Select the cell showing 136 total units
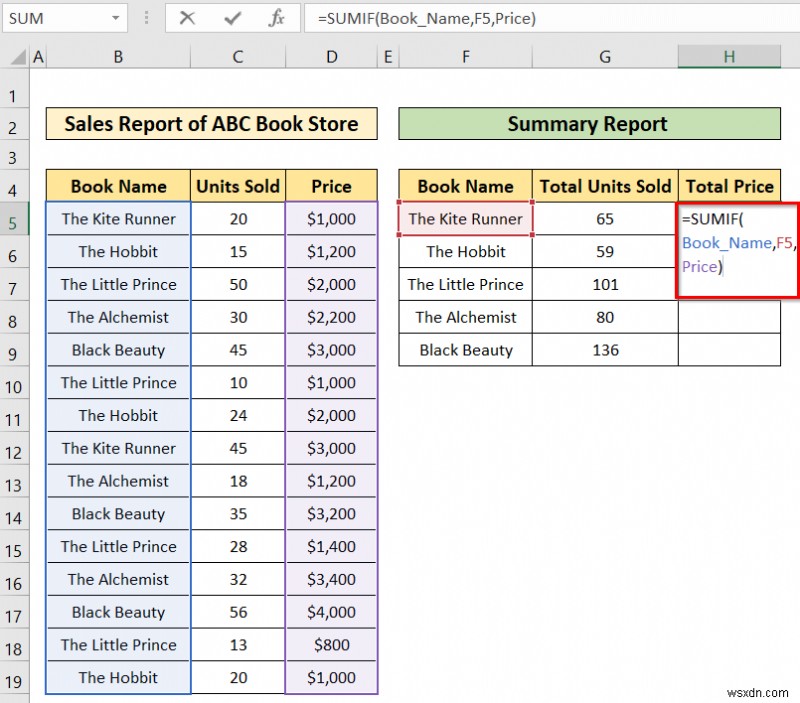This screenshot has height=703, width=800. [605, 350]
